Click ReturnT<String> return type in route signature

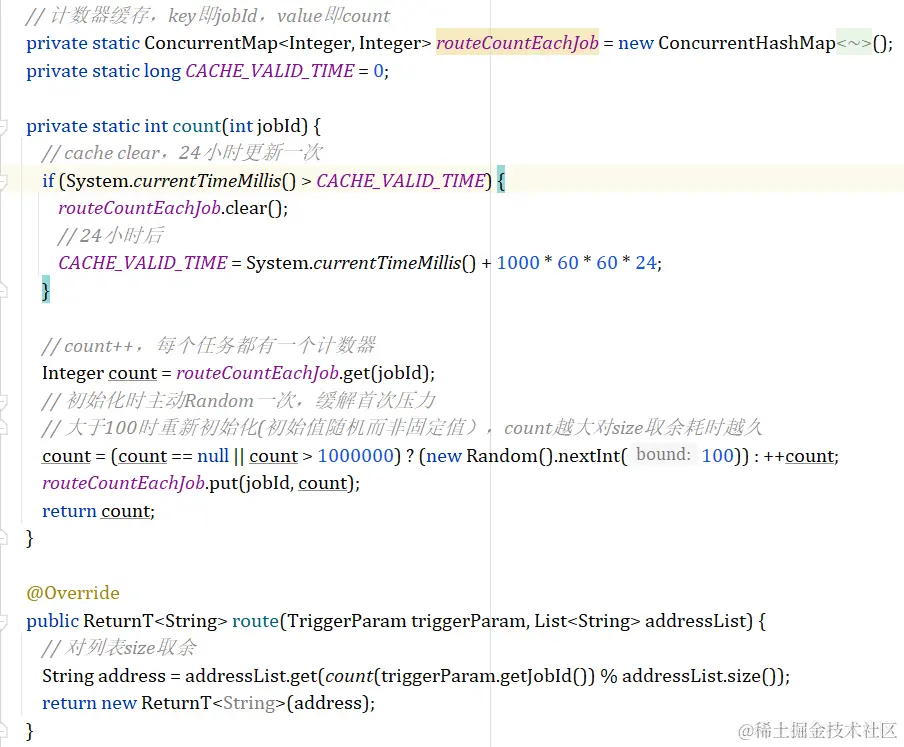[155, 621]
